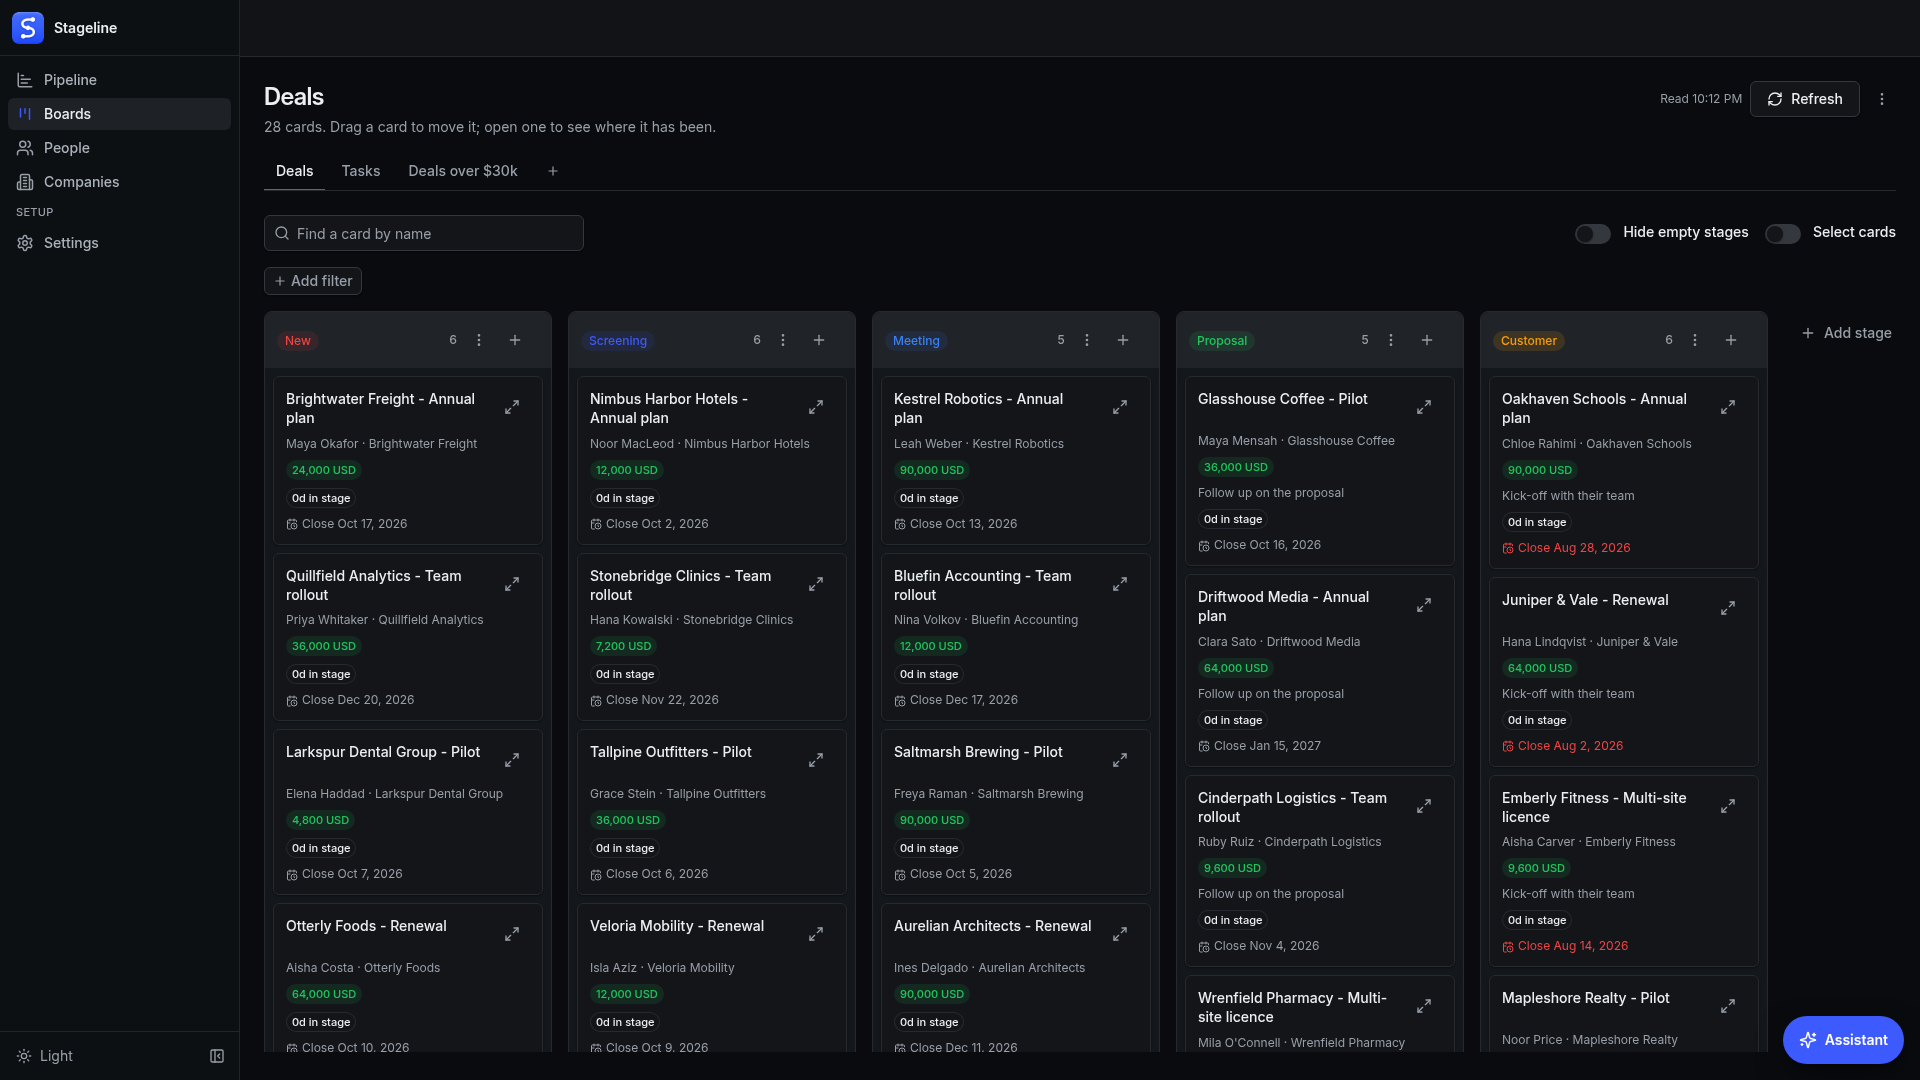Click Add filter
1920x1080 pixels.
(313, 281)
